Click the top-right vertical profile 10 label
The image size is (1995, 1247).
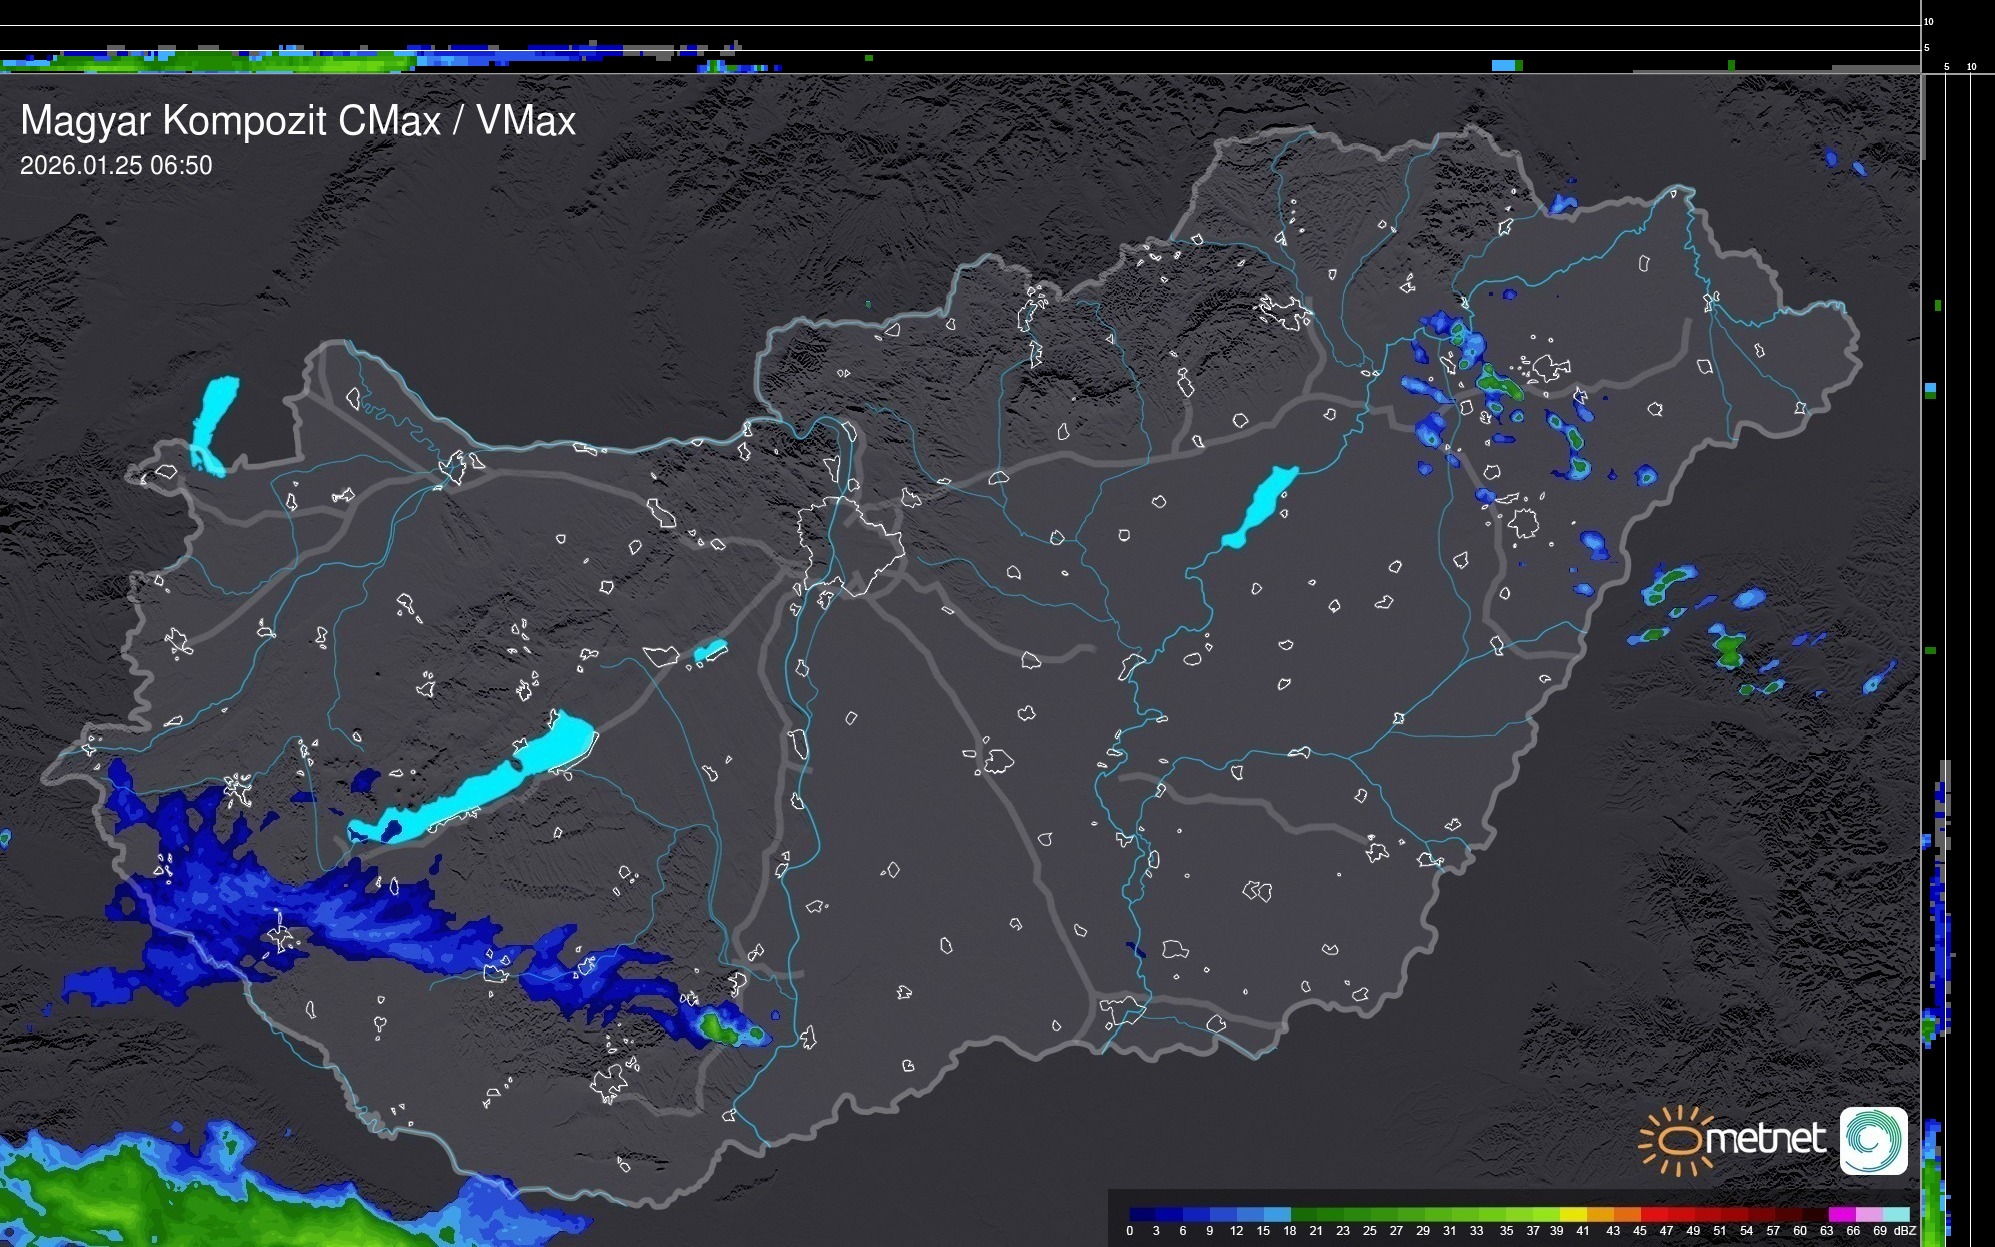pyautogui.click(x=1971, y=67)
